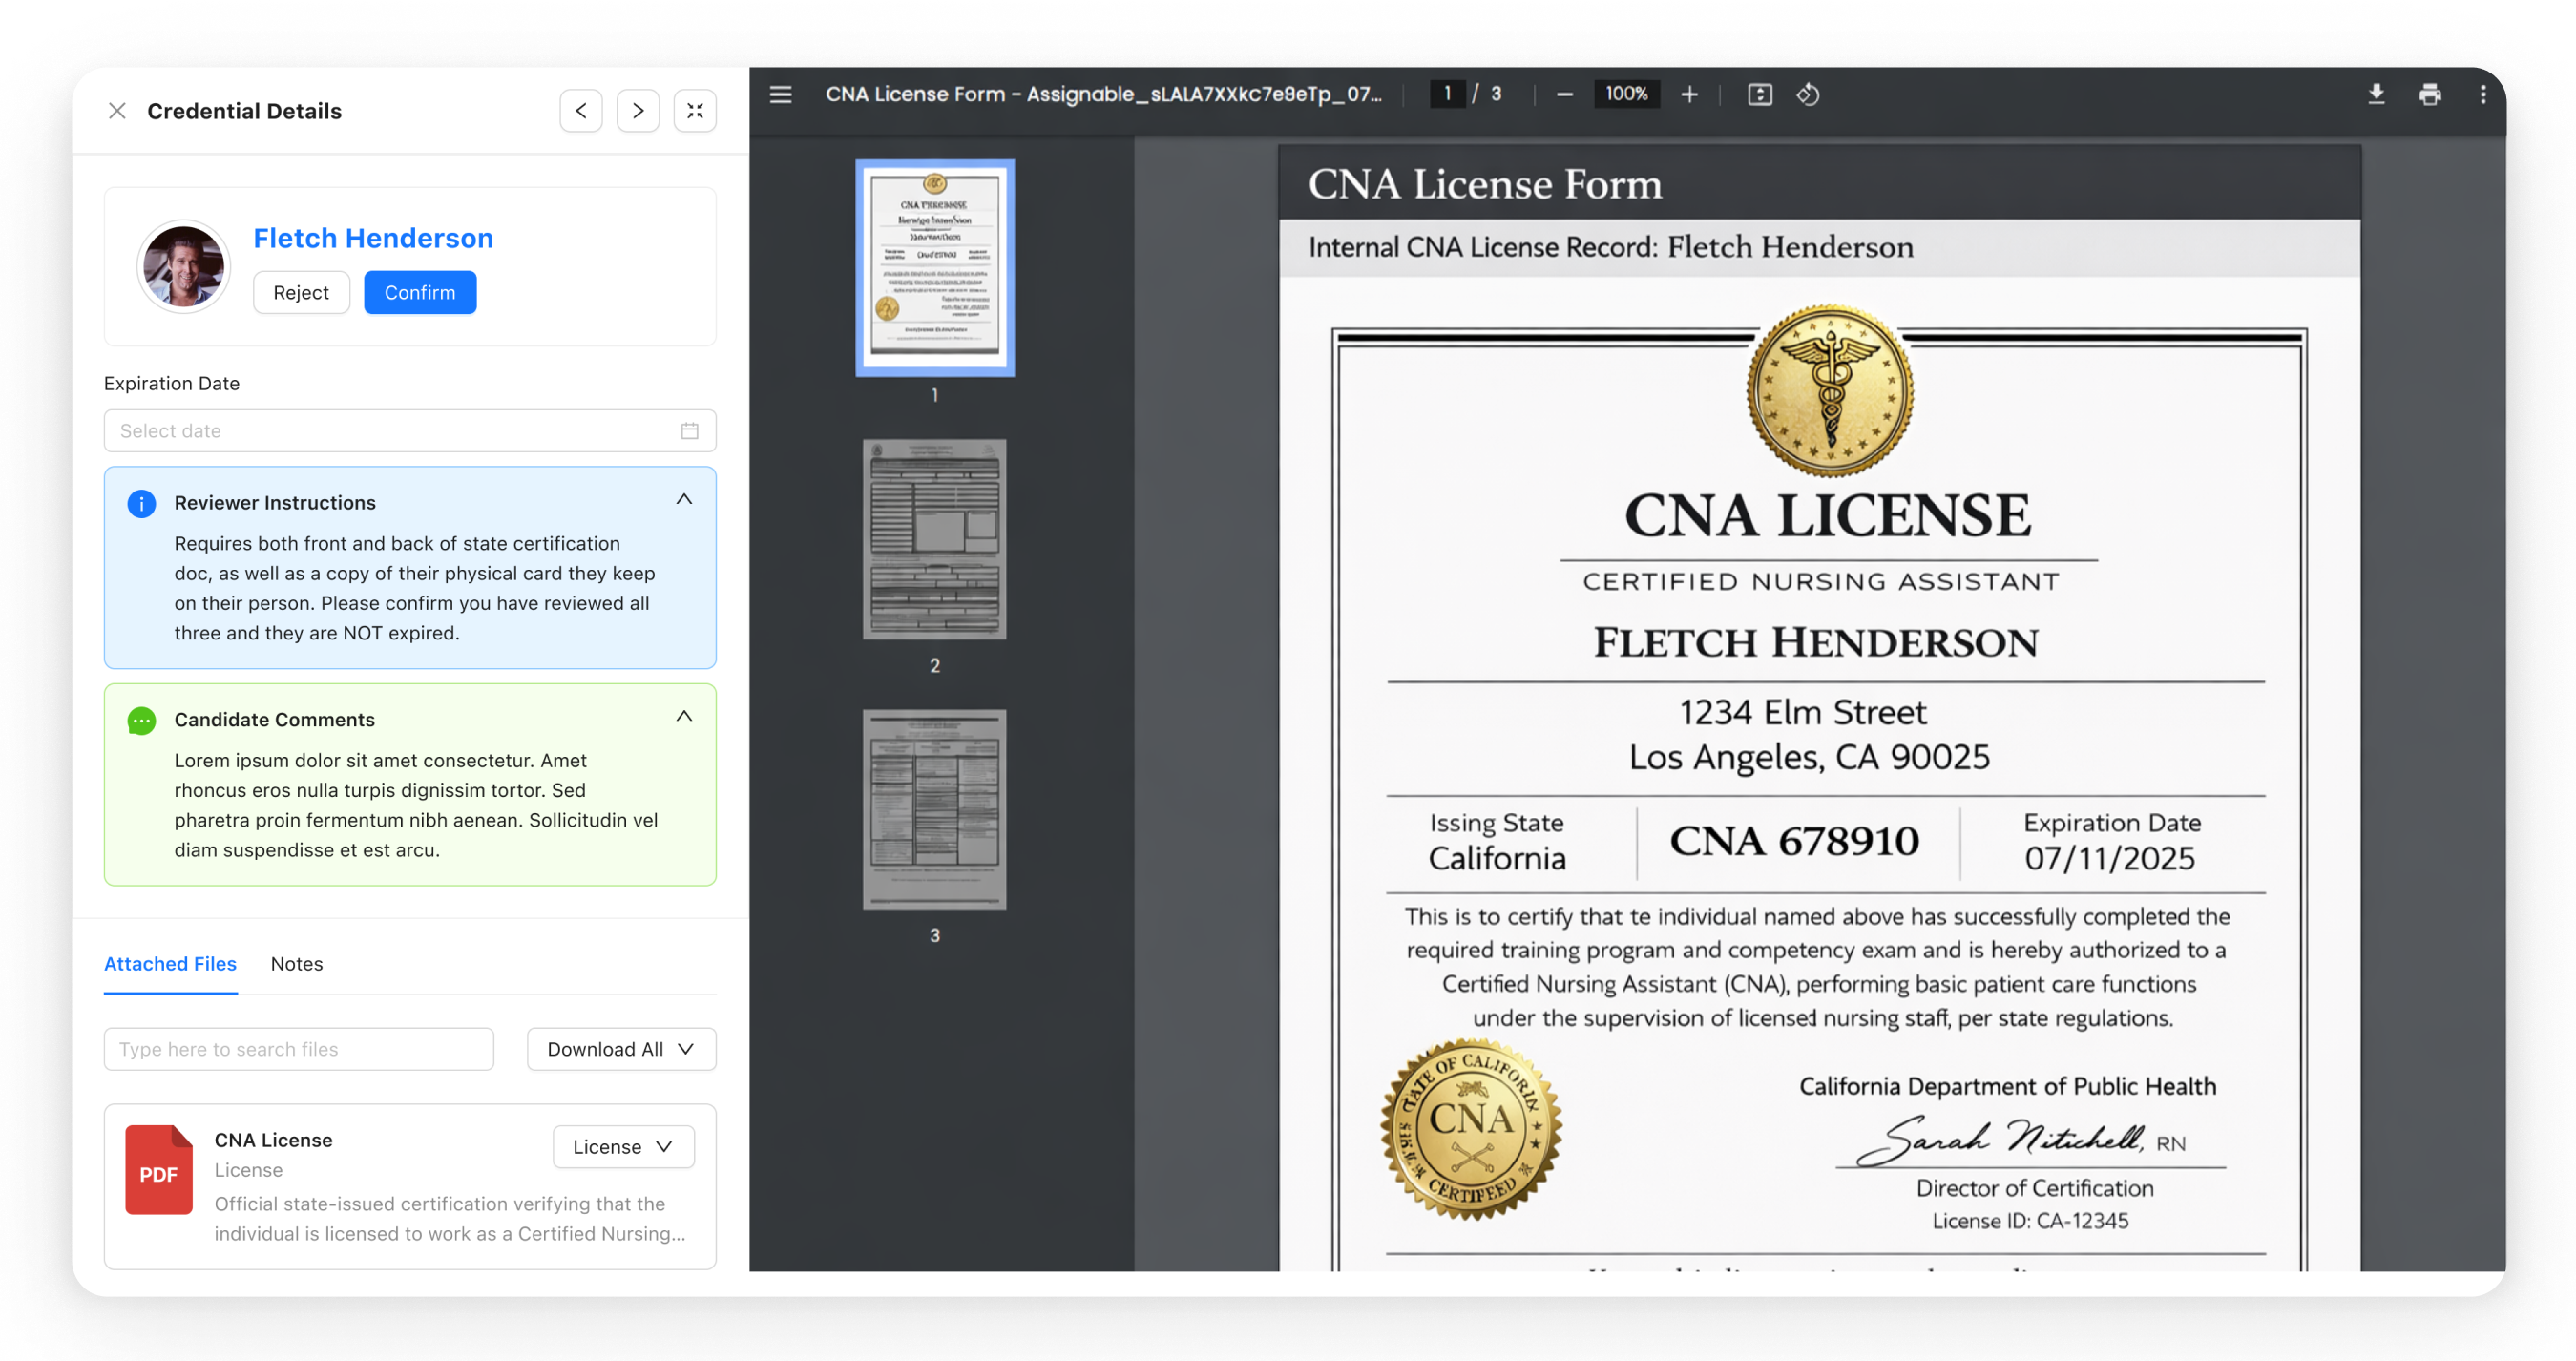2576x1361 pixels.
Task: Collapse the Reviewer Instructions section
Action: click(x=684, y=500)
